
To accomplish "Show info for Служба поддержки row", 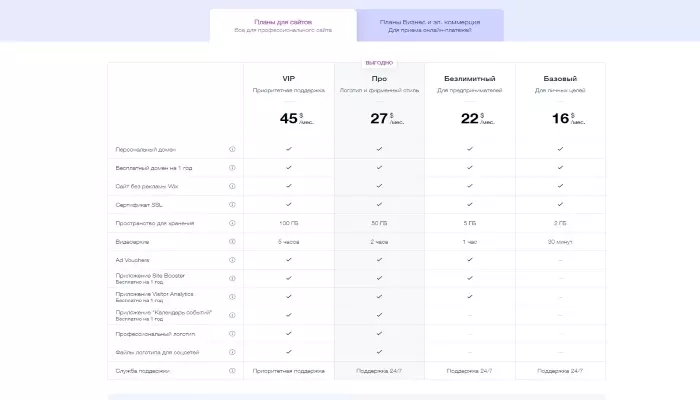I will point(232,371).
